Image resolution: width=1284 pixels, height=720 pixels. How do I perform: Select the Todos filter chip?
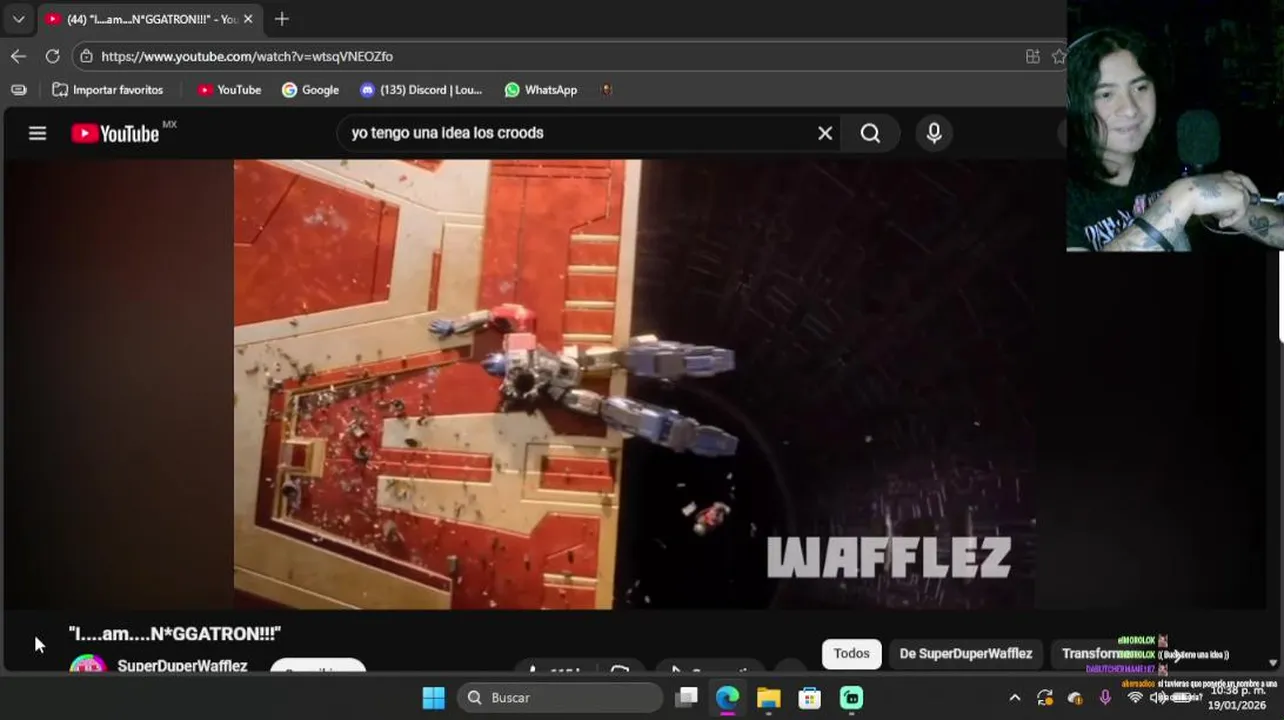coord(852,654)
